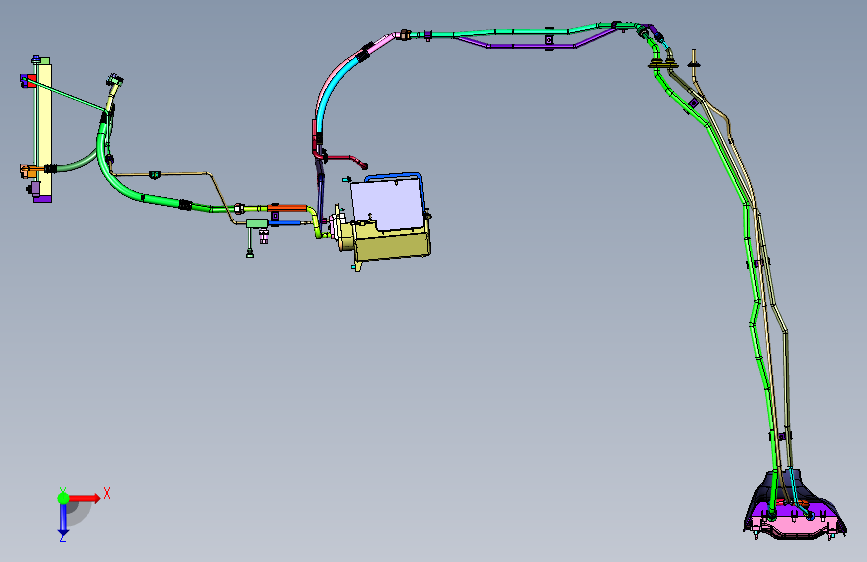This screenshot has width=867, height=562.
Task: Select the purple tube along the top
Action: 531,46
